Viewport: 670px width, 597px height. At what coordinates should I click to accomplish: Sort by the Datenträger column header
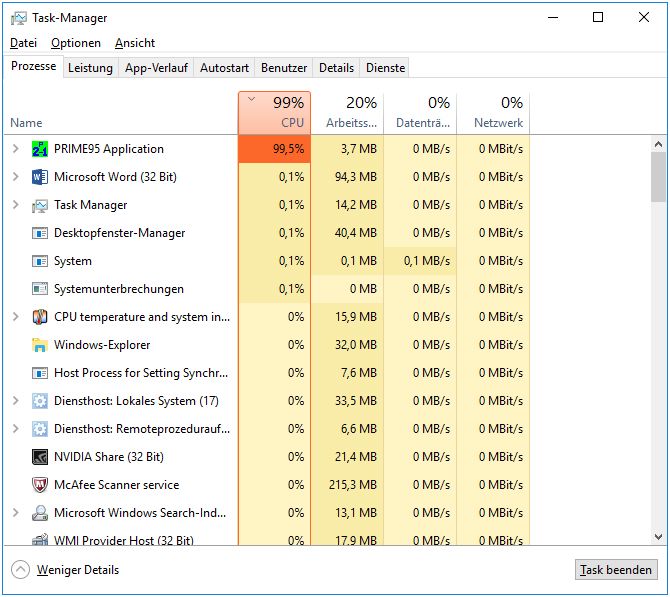420,113
